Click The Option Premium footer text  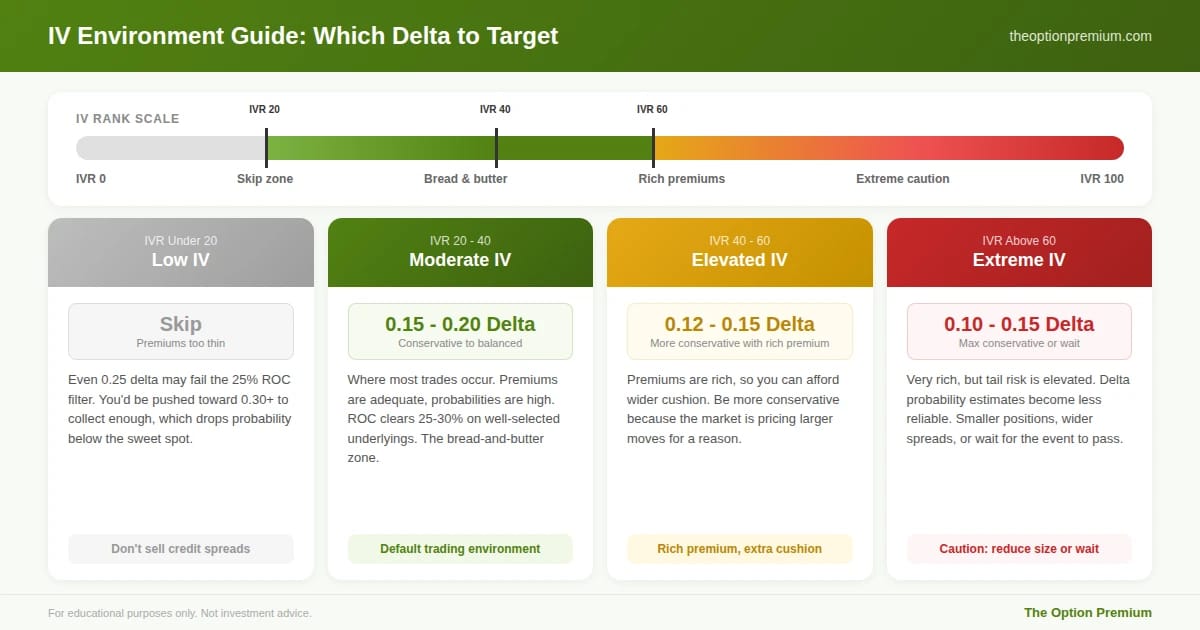1088,613
